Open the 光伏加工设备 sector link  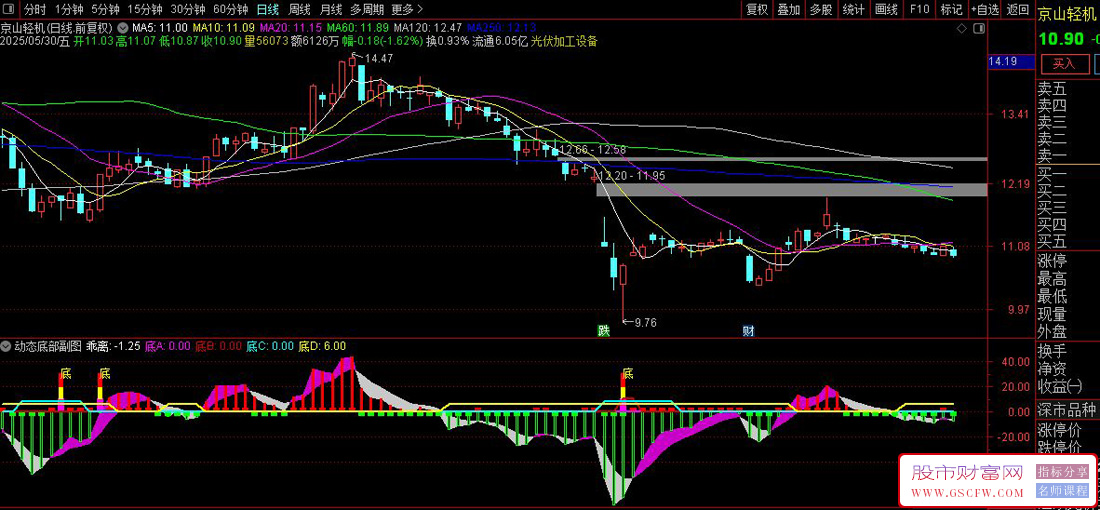pos(565,41)
